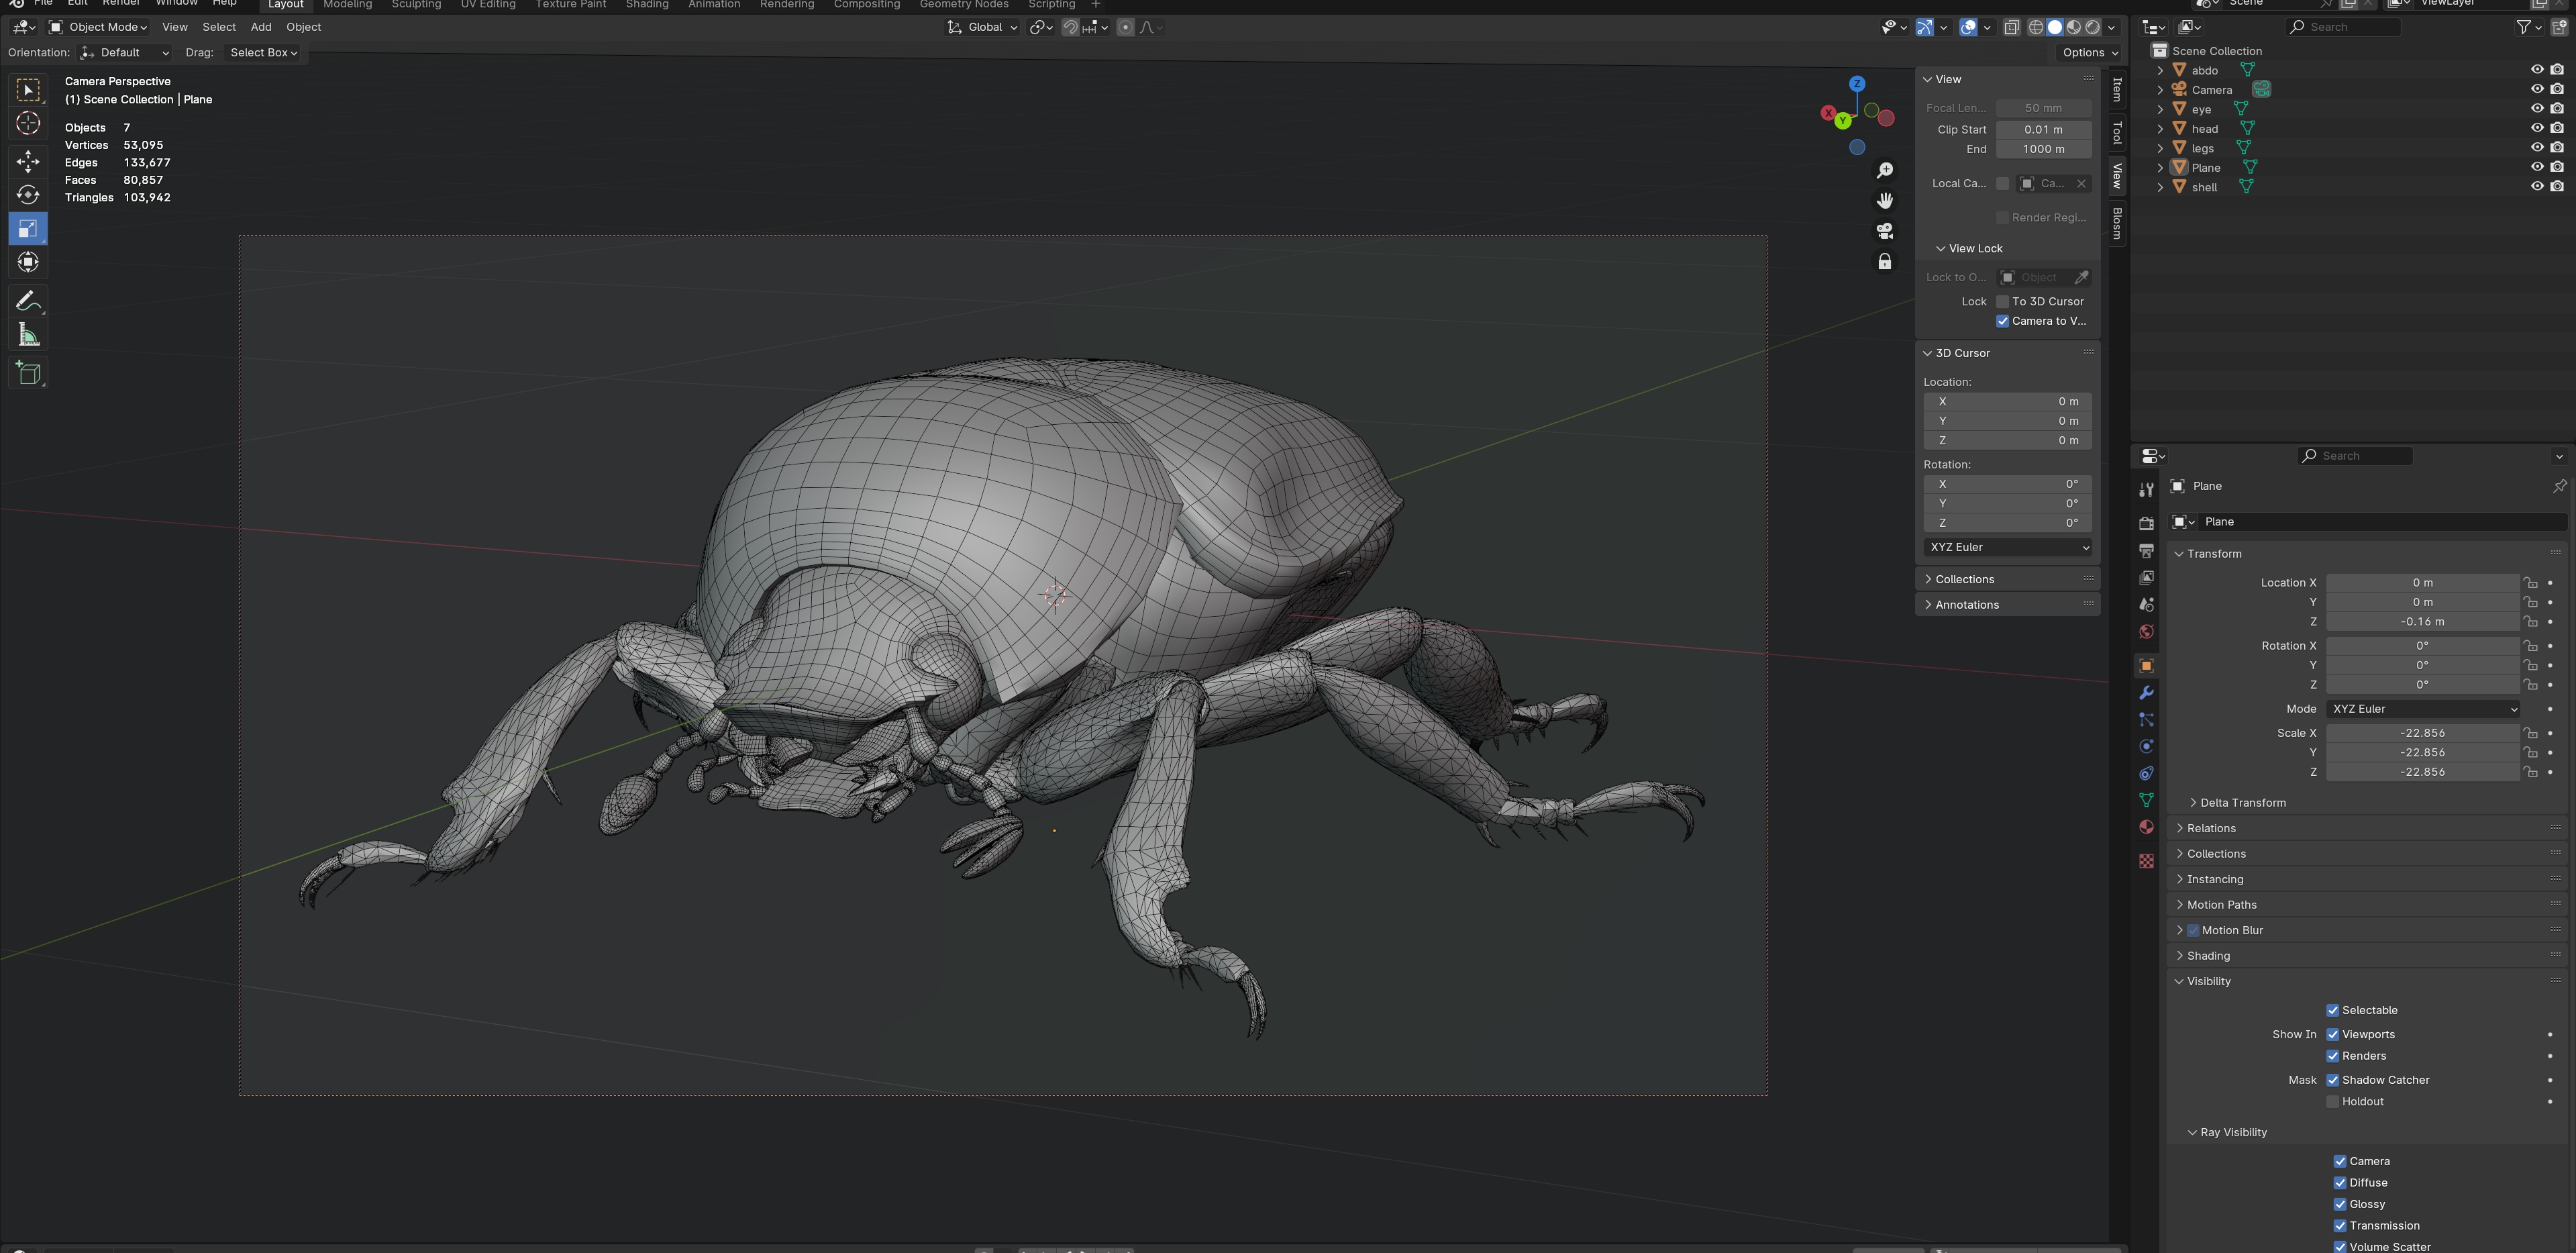
Task: Click the Options button in header
Action: (2089, 53)
